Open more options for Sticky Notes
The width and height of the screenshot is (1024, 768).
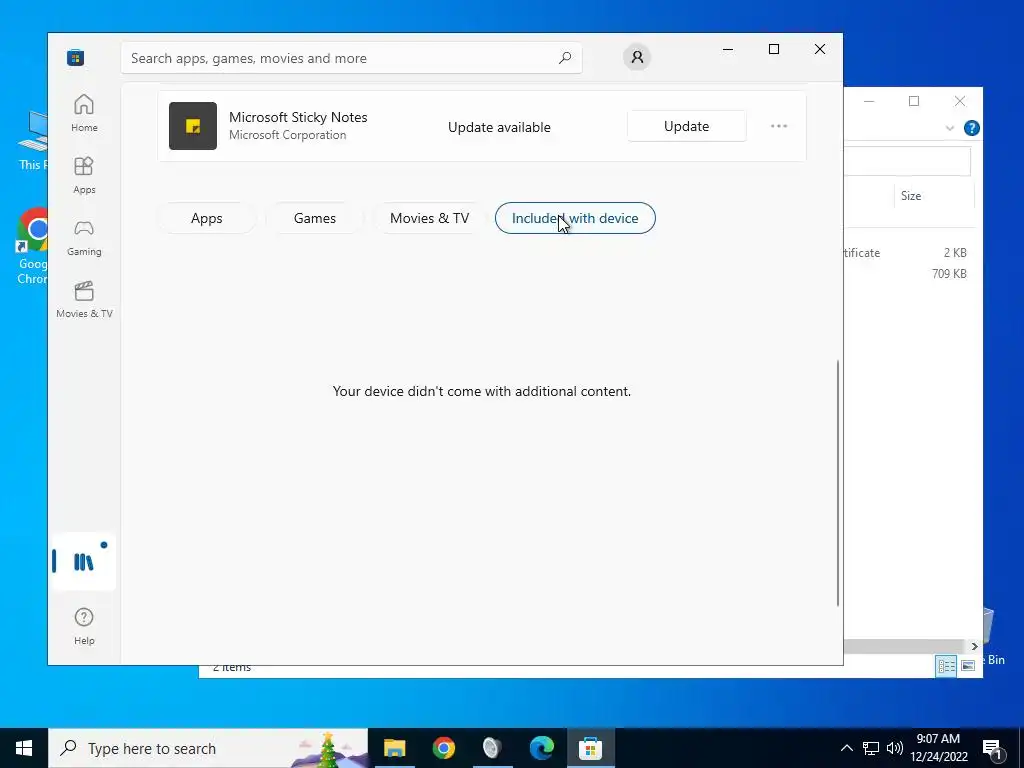coord(778,126)
